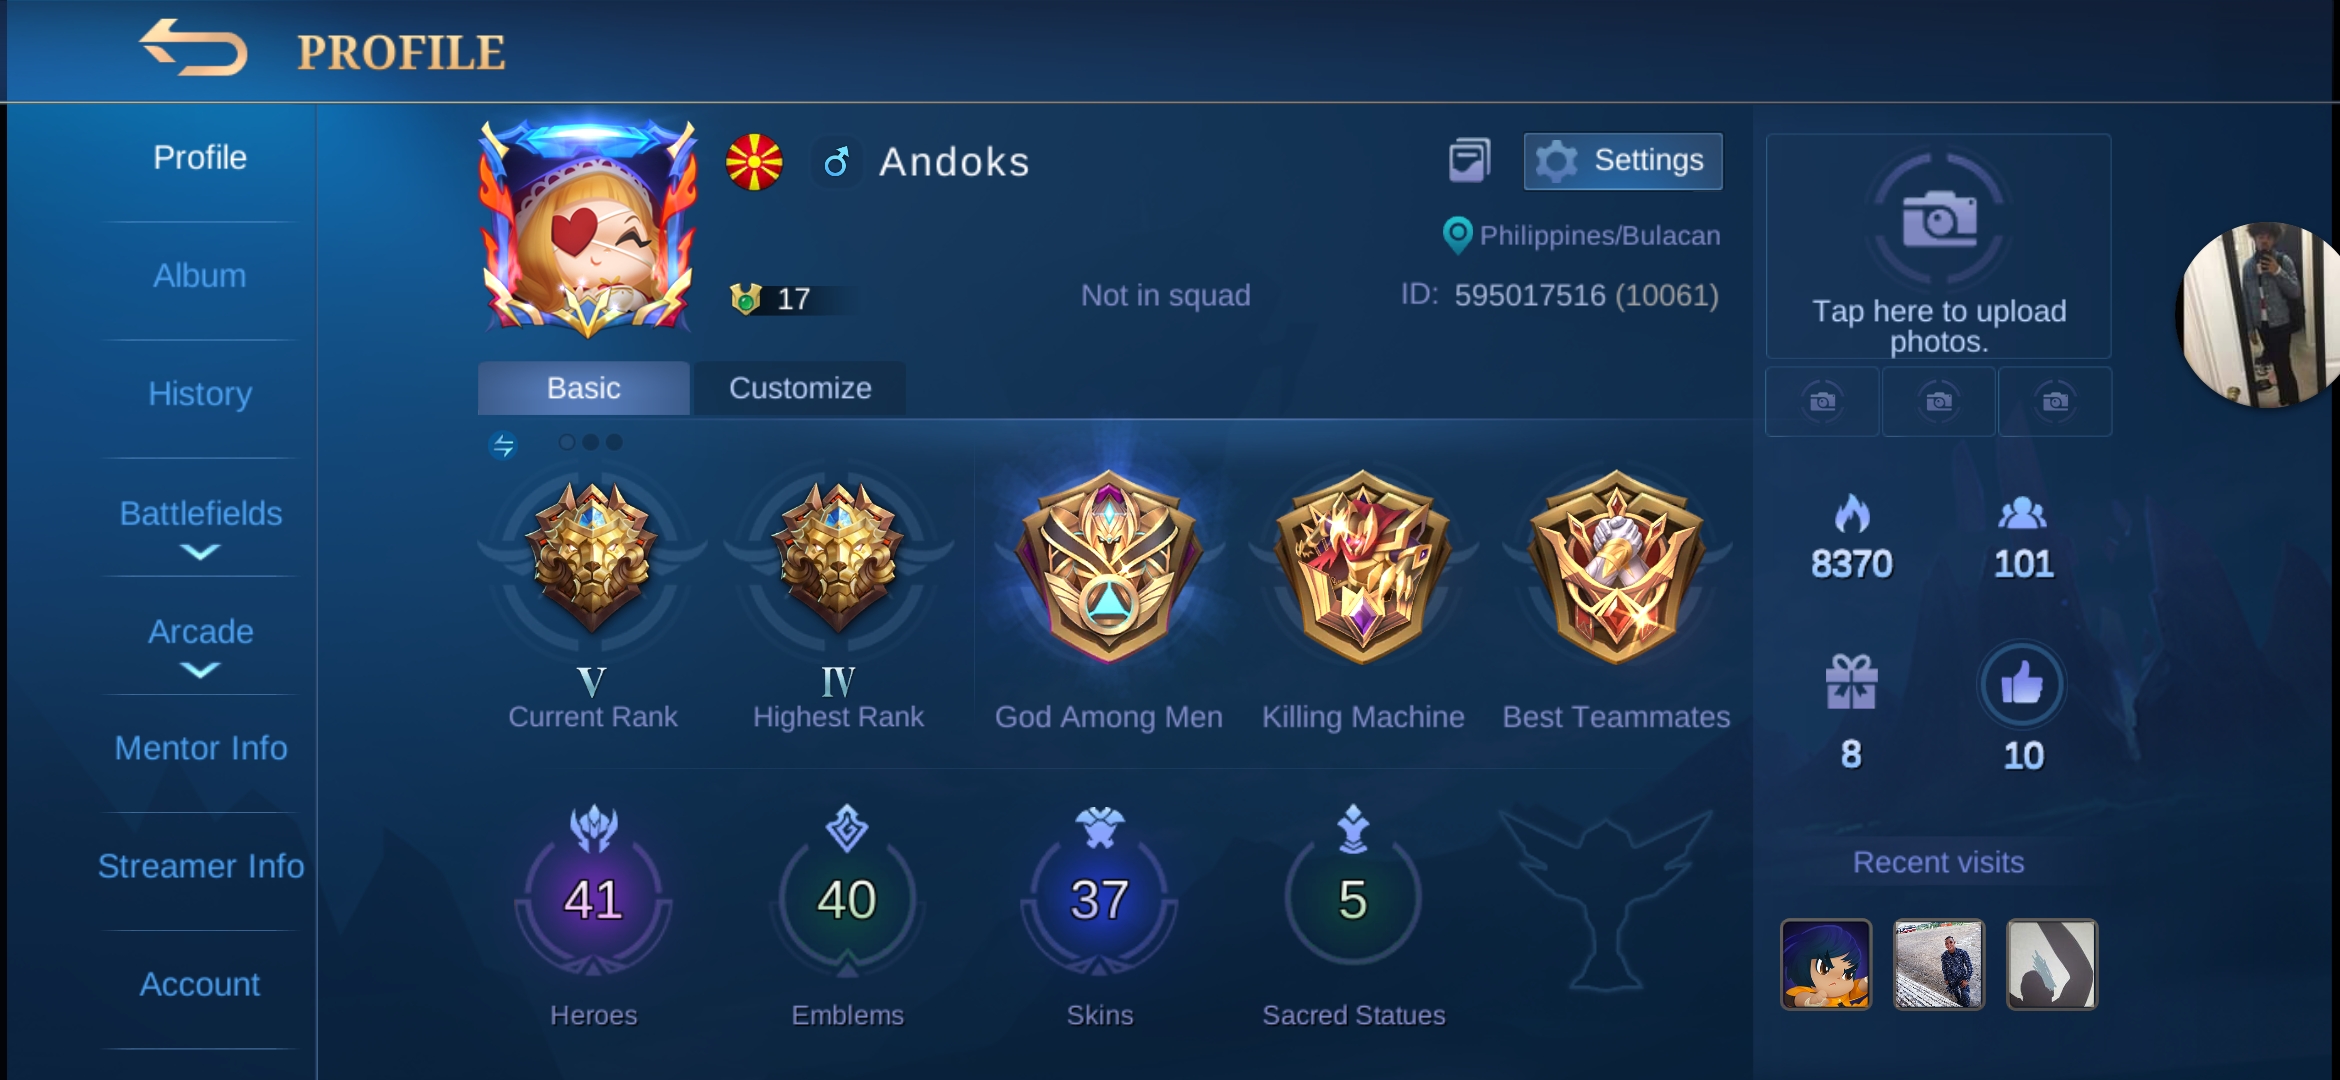This screenshot has height=1080, width=2340.
Task: Click the followers people icon
Action: pos(2022,513)
